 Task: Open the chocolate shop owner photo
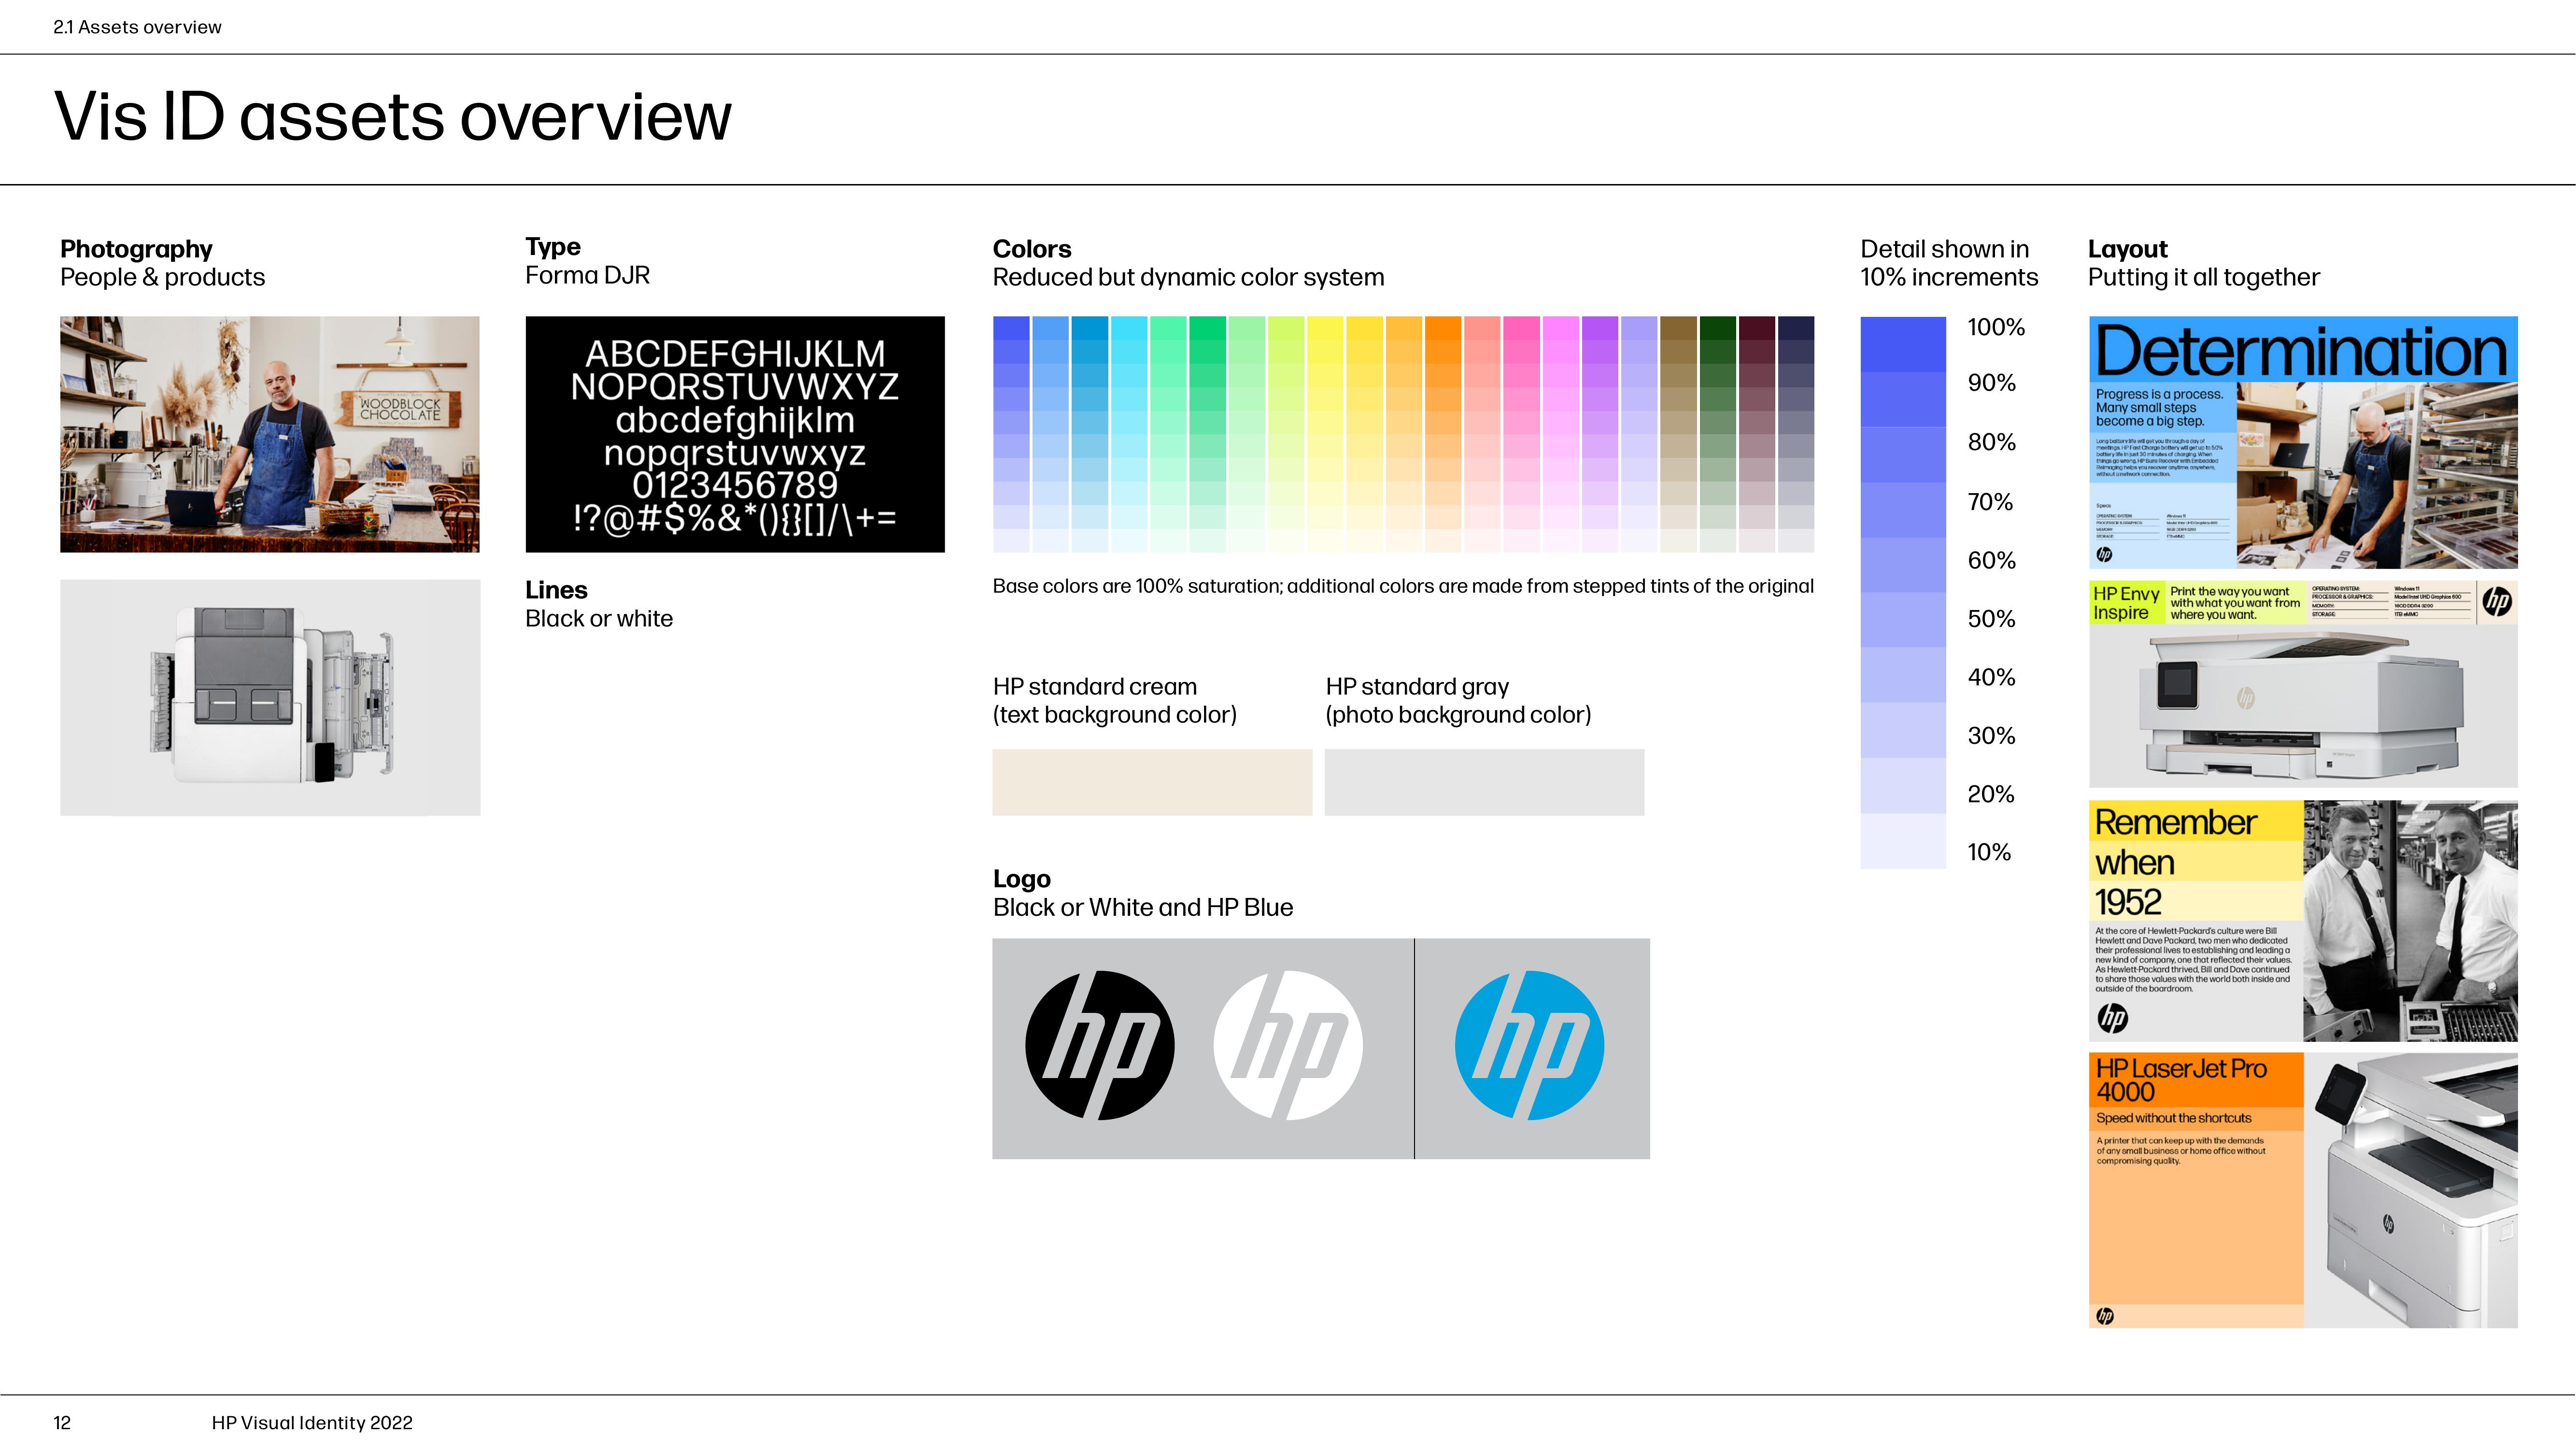(x=270, y=434)
